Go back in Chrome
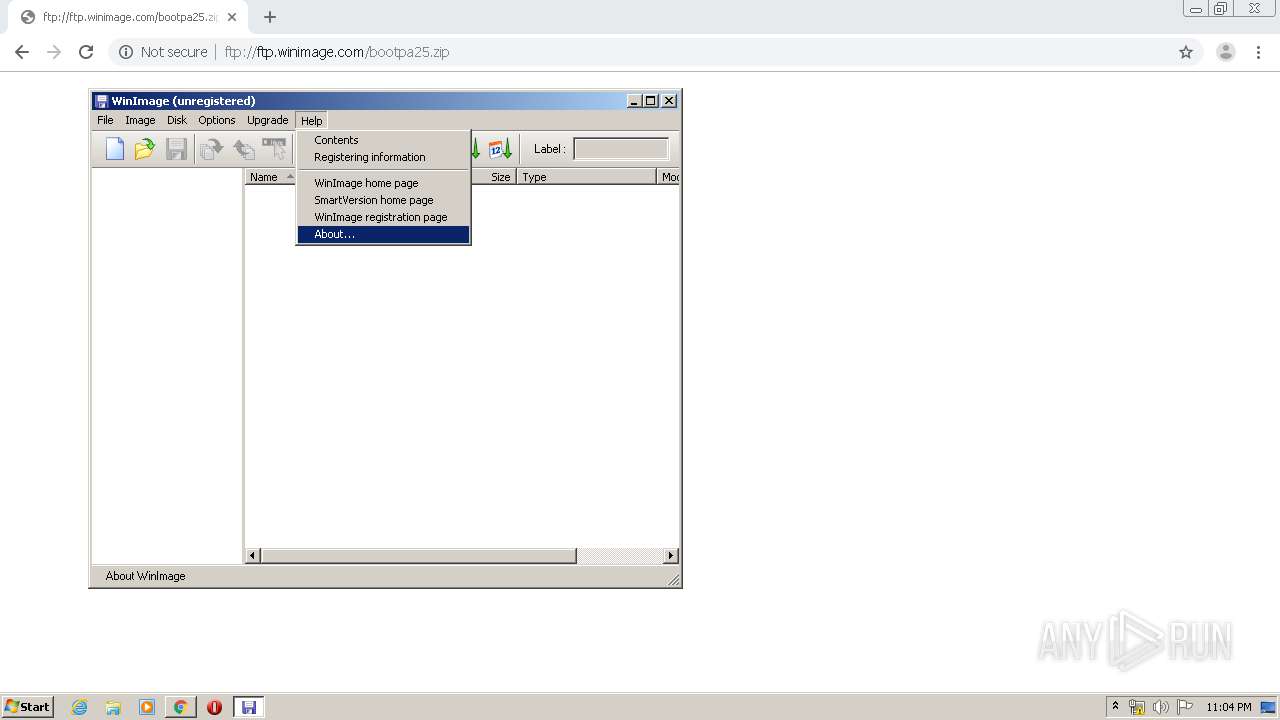This screenshot has height=720, width=1280. click(x=22, y=52)
